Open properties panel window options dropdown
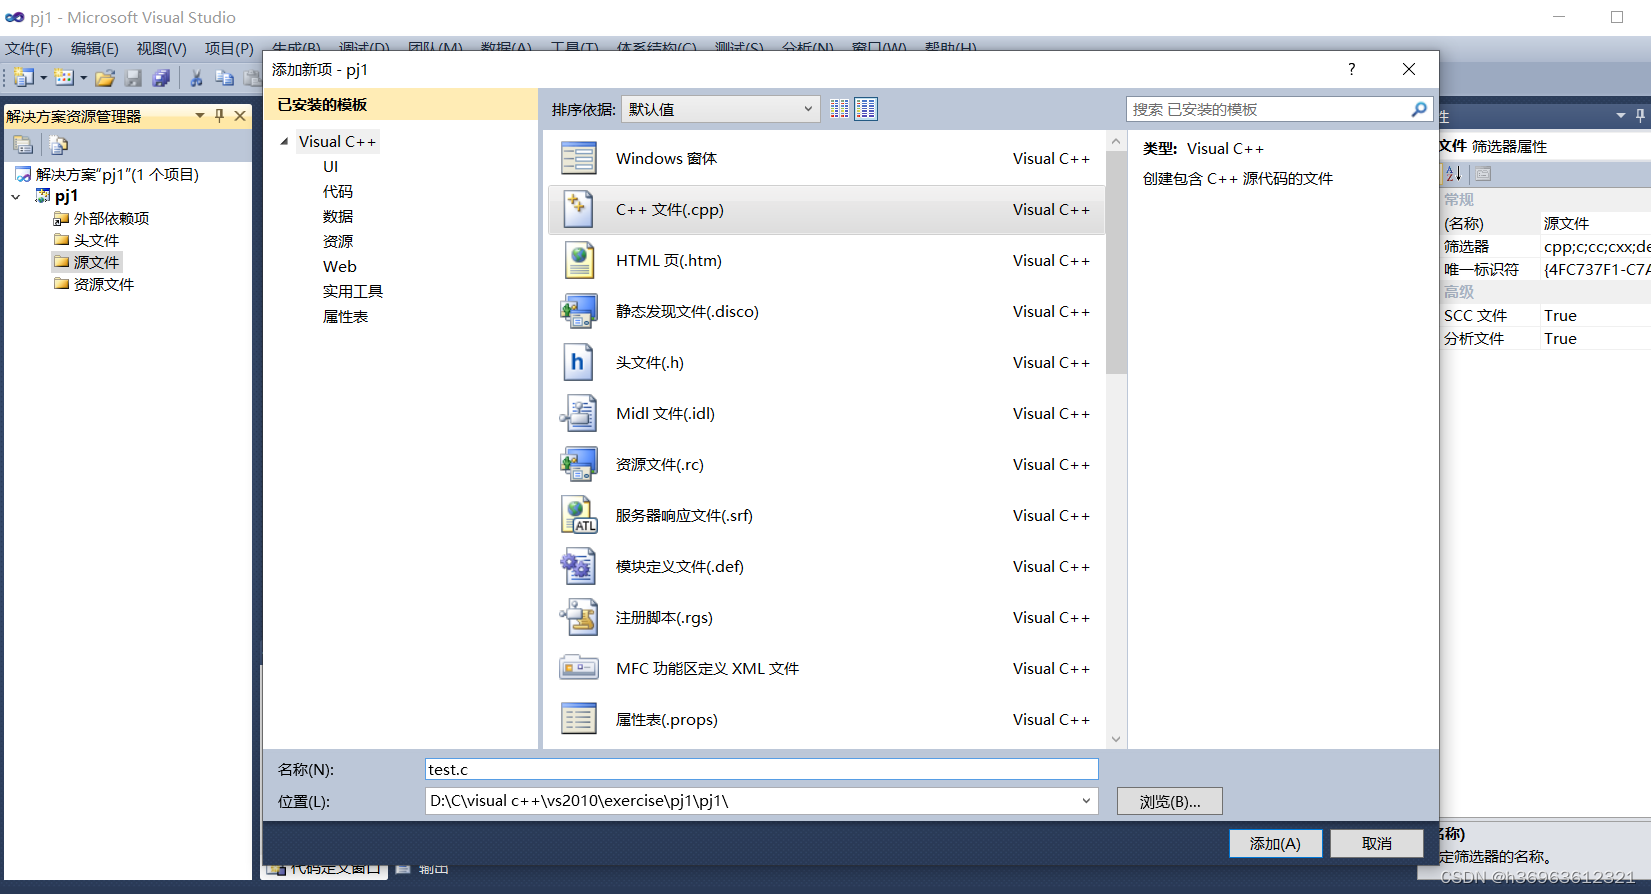The width and height of the screenshot is (1651, 894). pos(1621,116)
